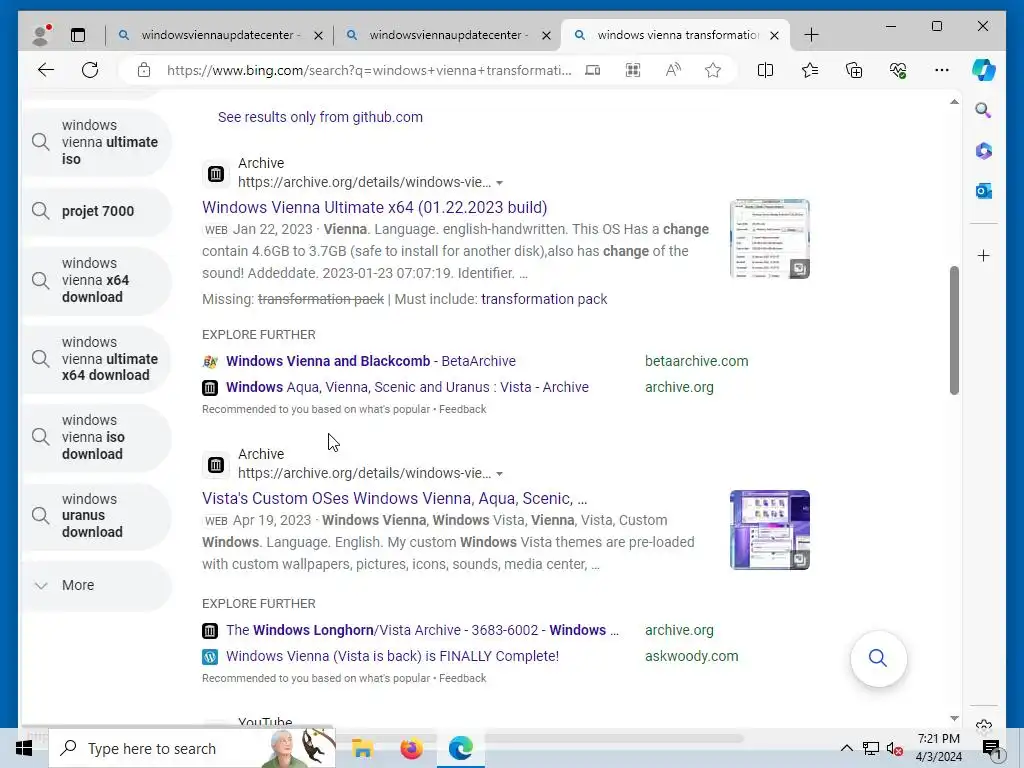1024x768 pixels.
Task: Search windows vienna ultimate iso suggestion
Action: (97, 142)
